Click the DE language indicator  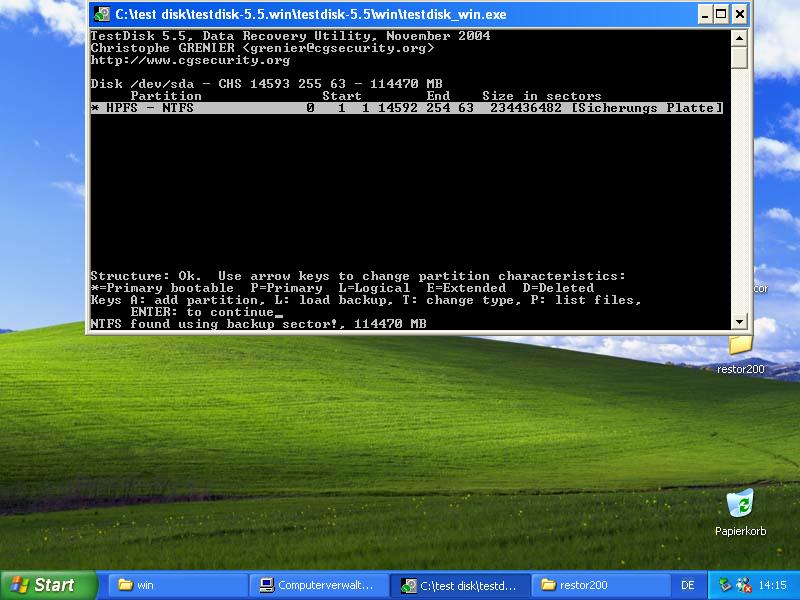click(688, 585)
